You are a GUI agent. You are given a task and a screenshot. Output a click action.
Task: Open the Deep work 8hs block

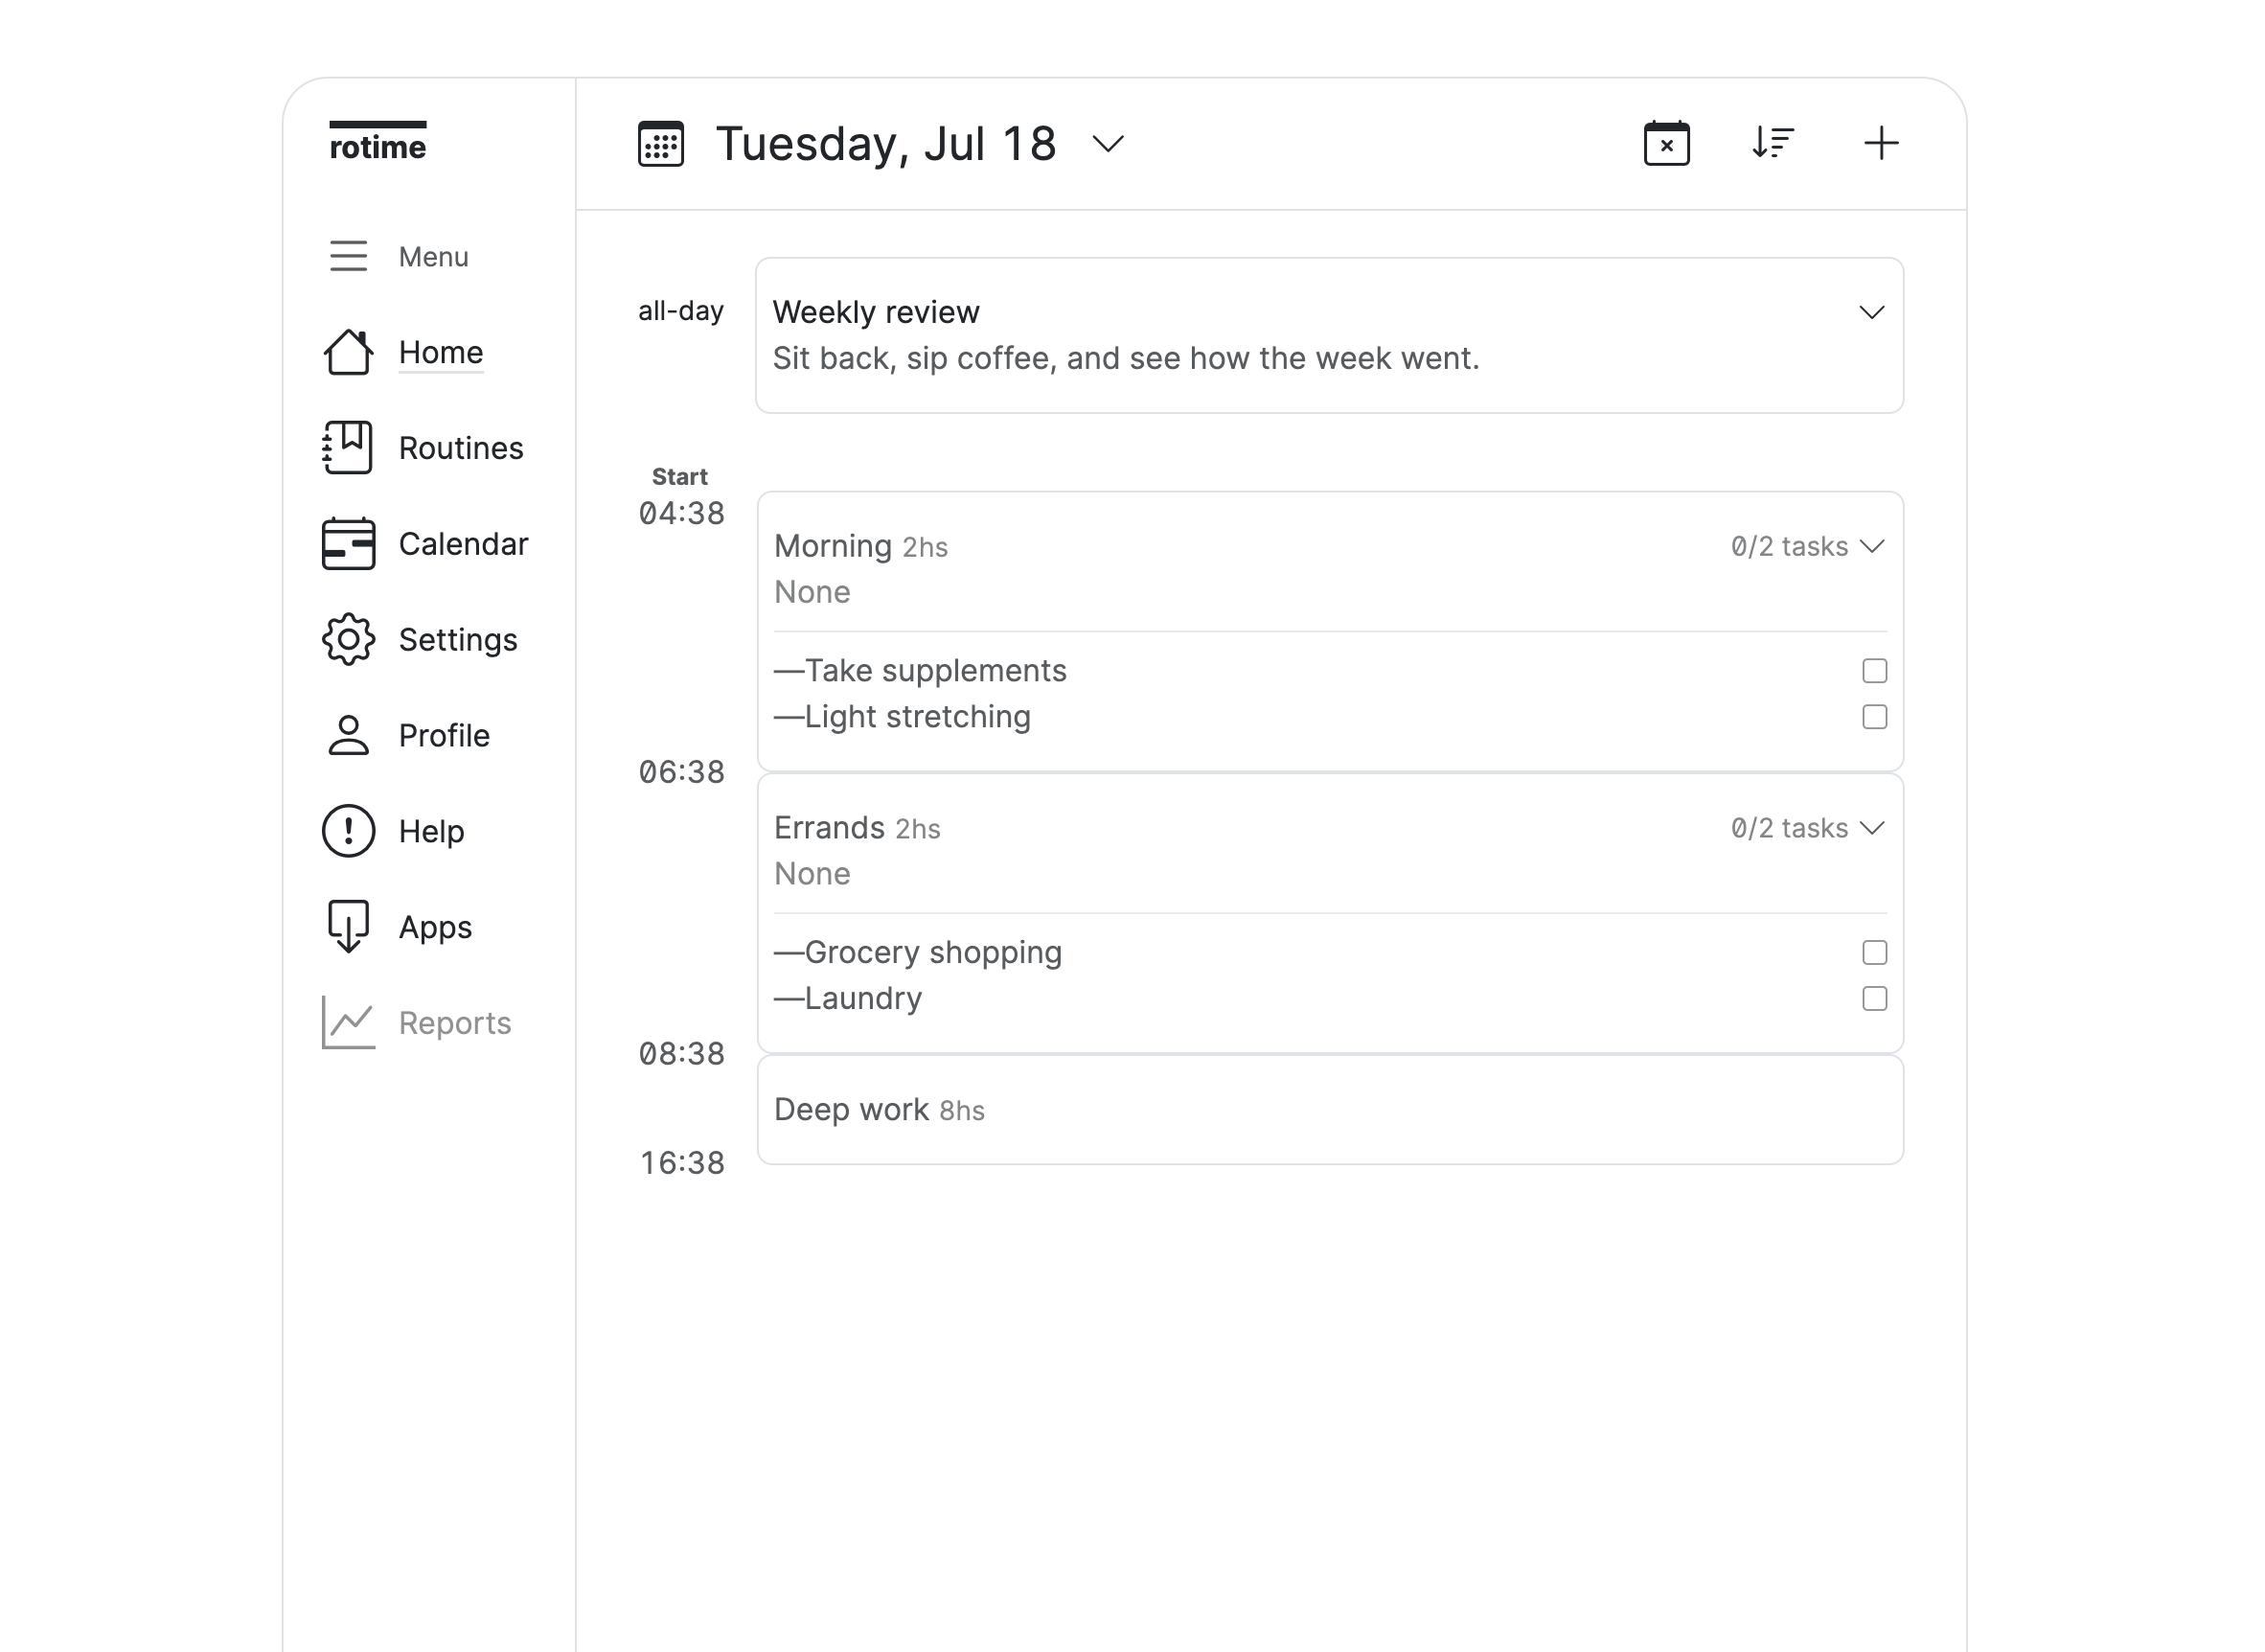coord(1330,1110)
